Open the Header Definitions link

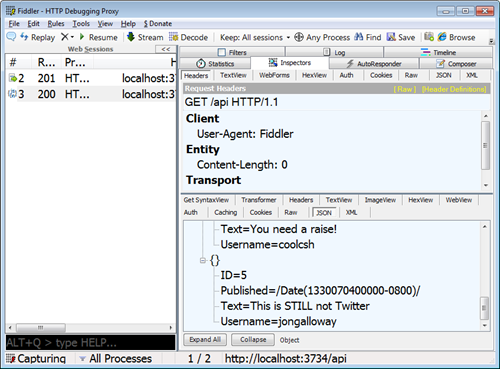(x=454, y=89)
